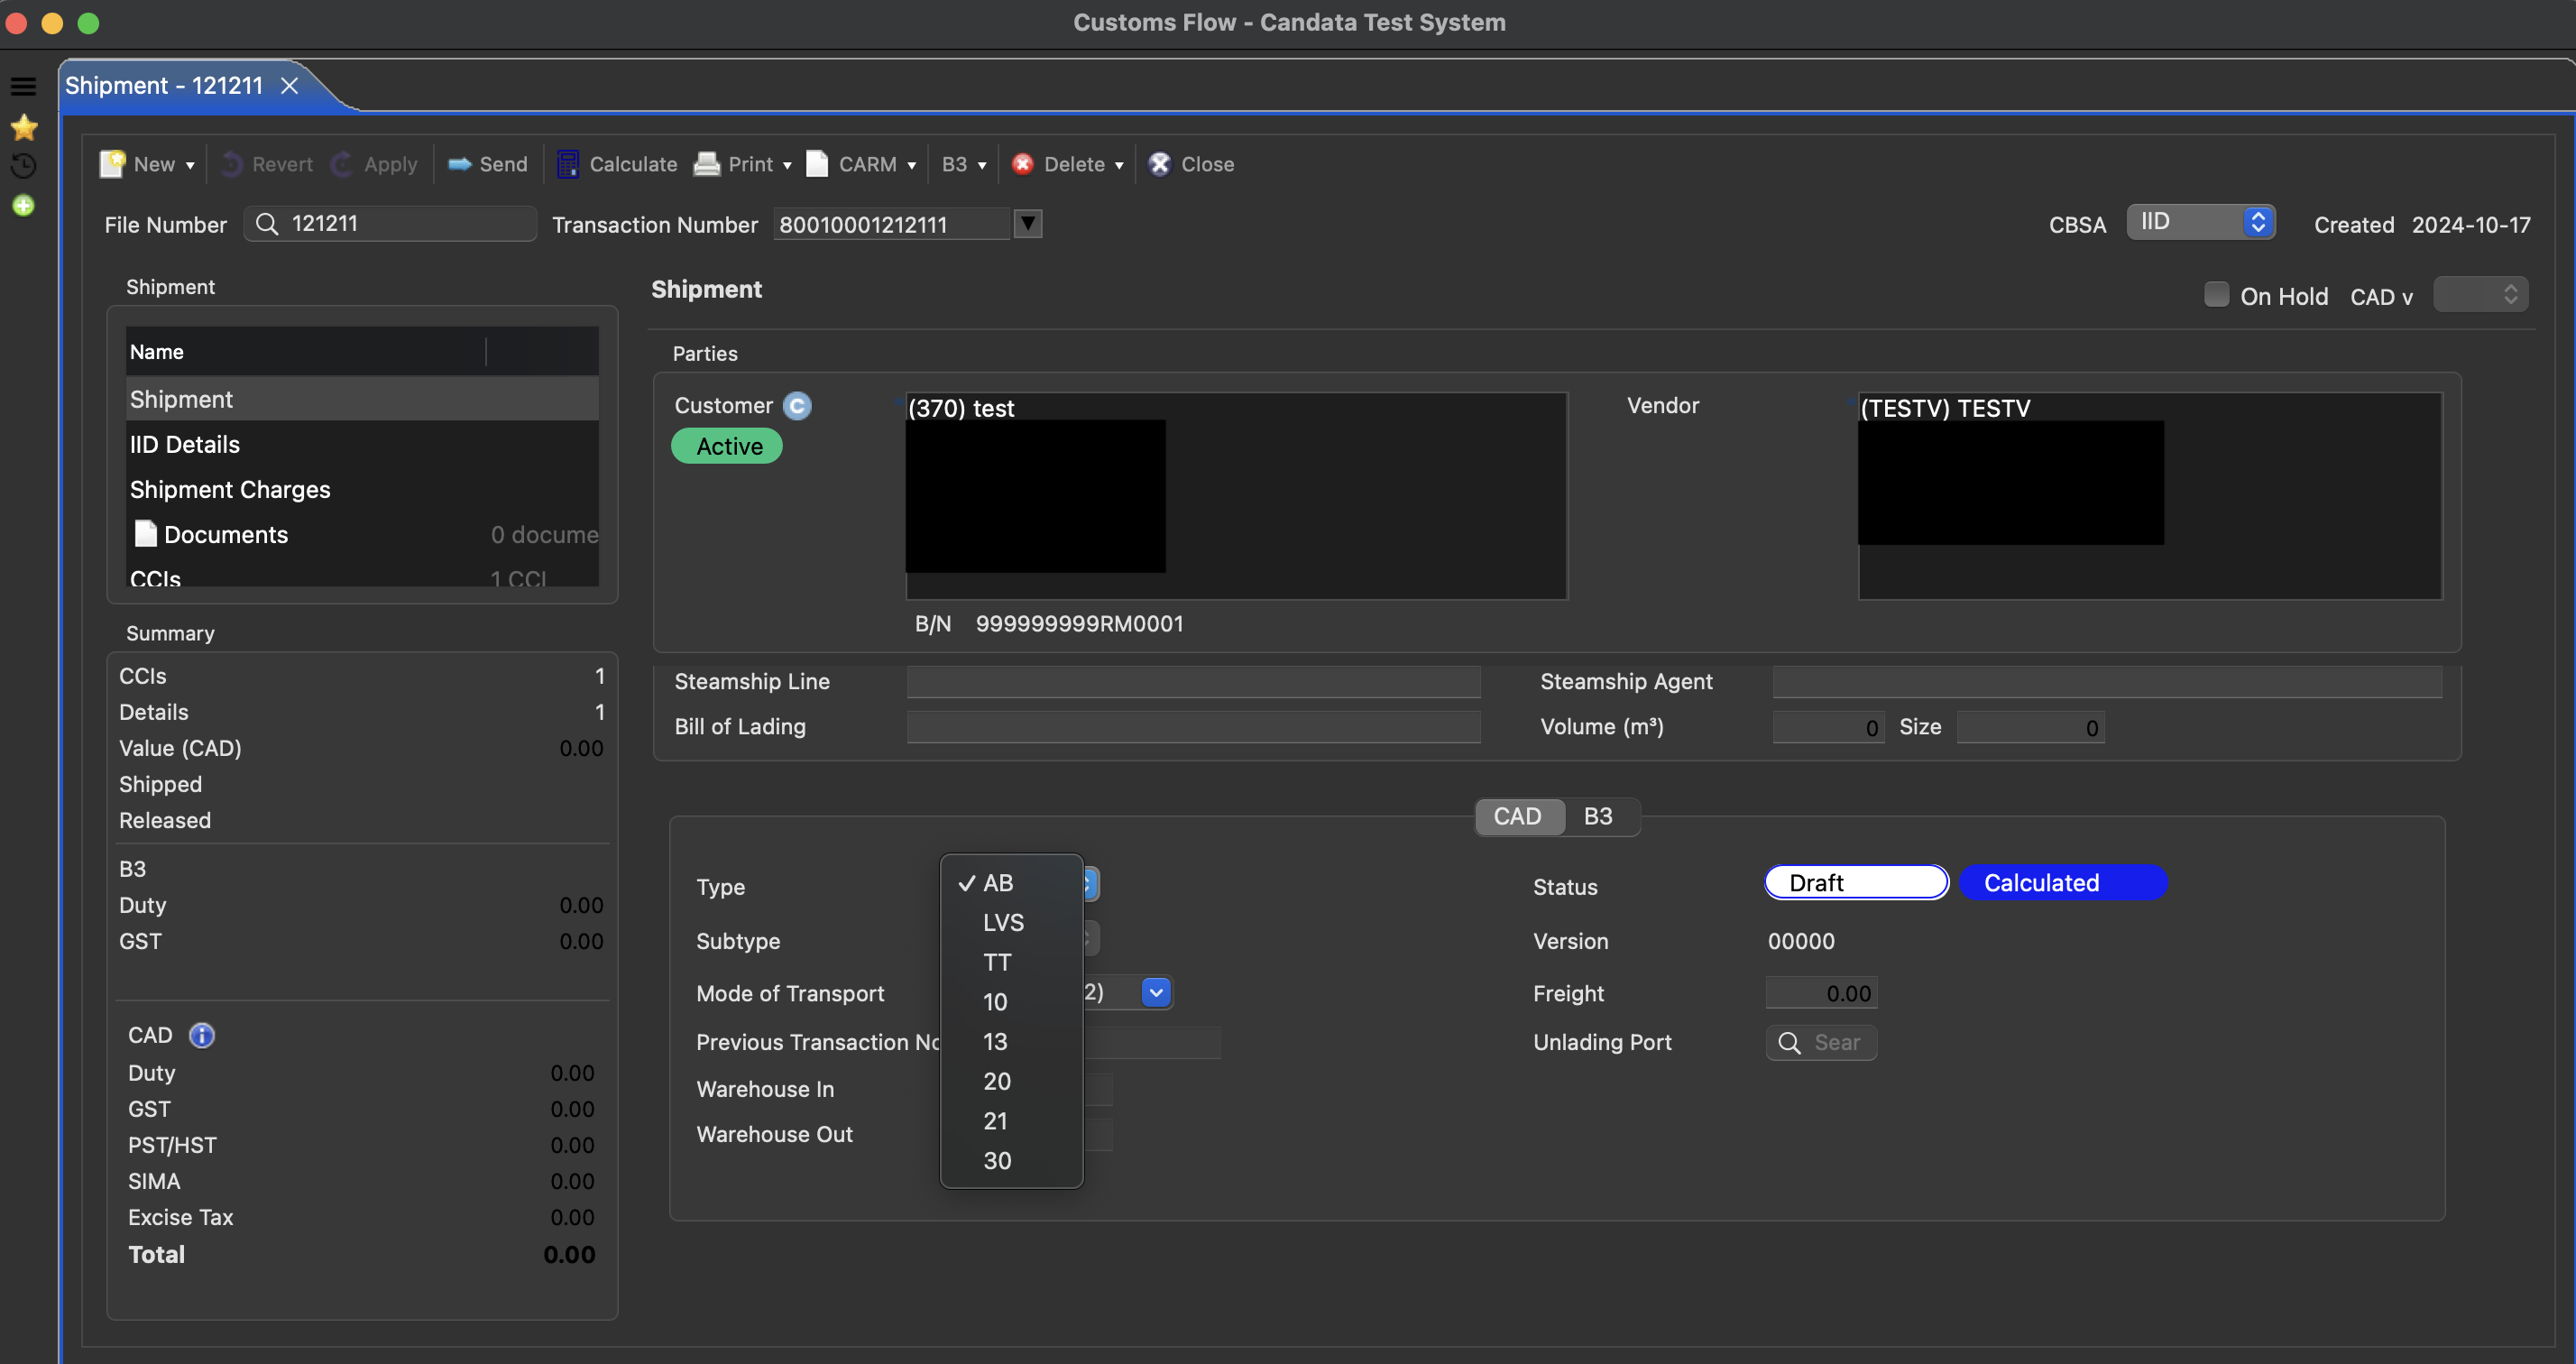Image resolution: width=2576 pixels, height=1364 pixels.
Task: Click the Print printer icon
Action: coord(707,164)
